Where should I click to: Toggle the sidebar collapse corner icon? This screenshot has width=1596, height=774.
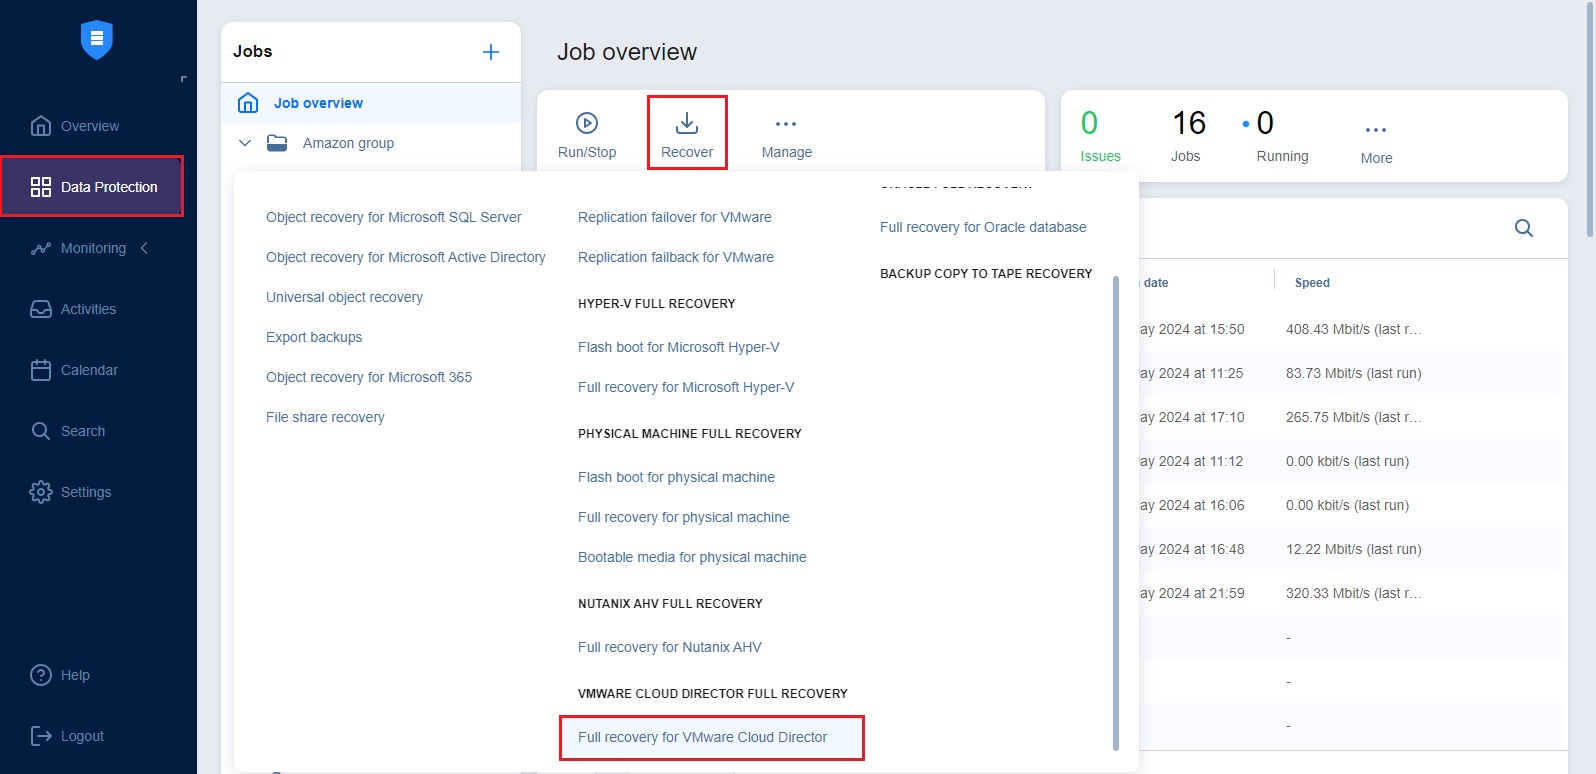pyautogui.click(x=183, y=79)
